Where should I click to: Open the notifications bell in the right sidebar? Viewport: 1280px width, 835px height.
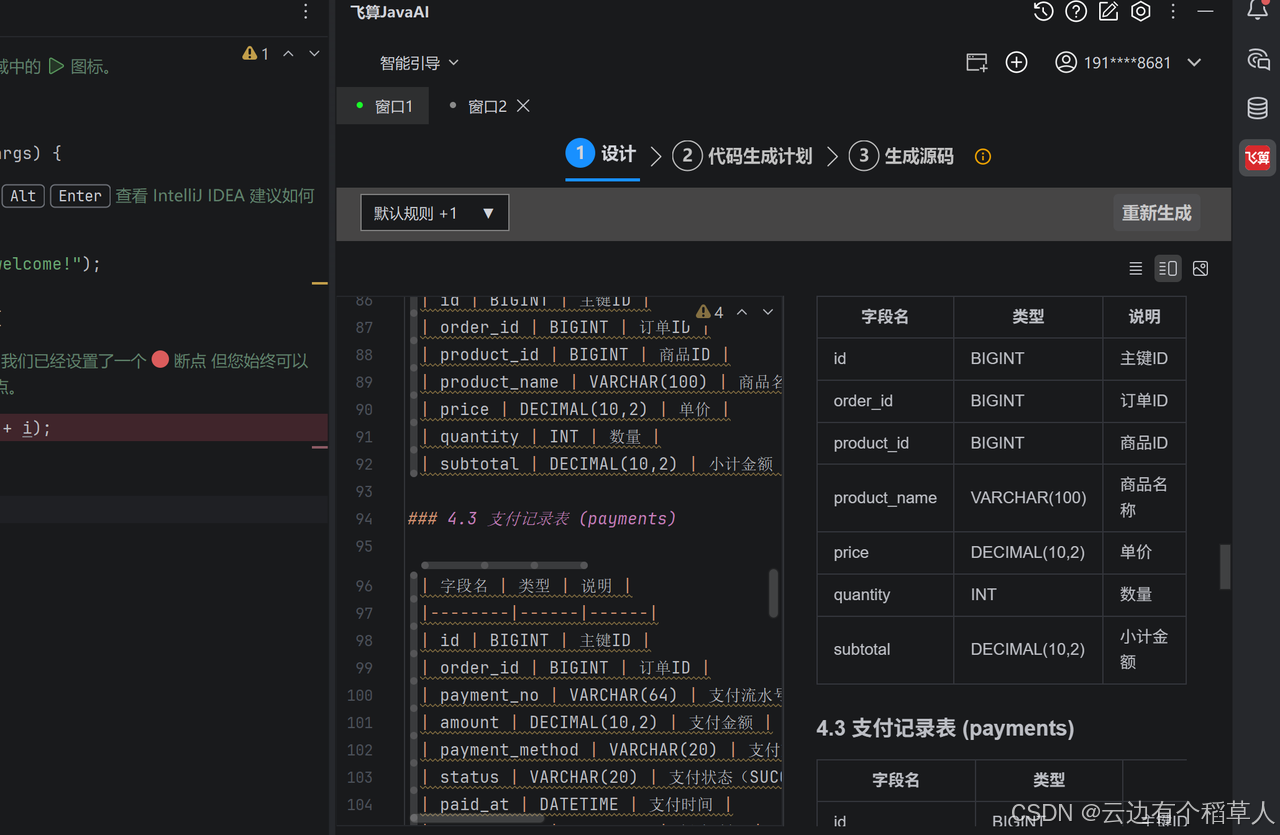click(1258, 12)
